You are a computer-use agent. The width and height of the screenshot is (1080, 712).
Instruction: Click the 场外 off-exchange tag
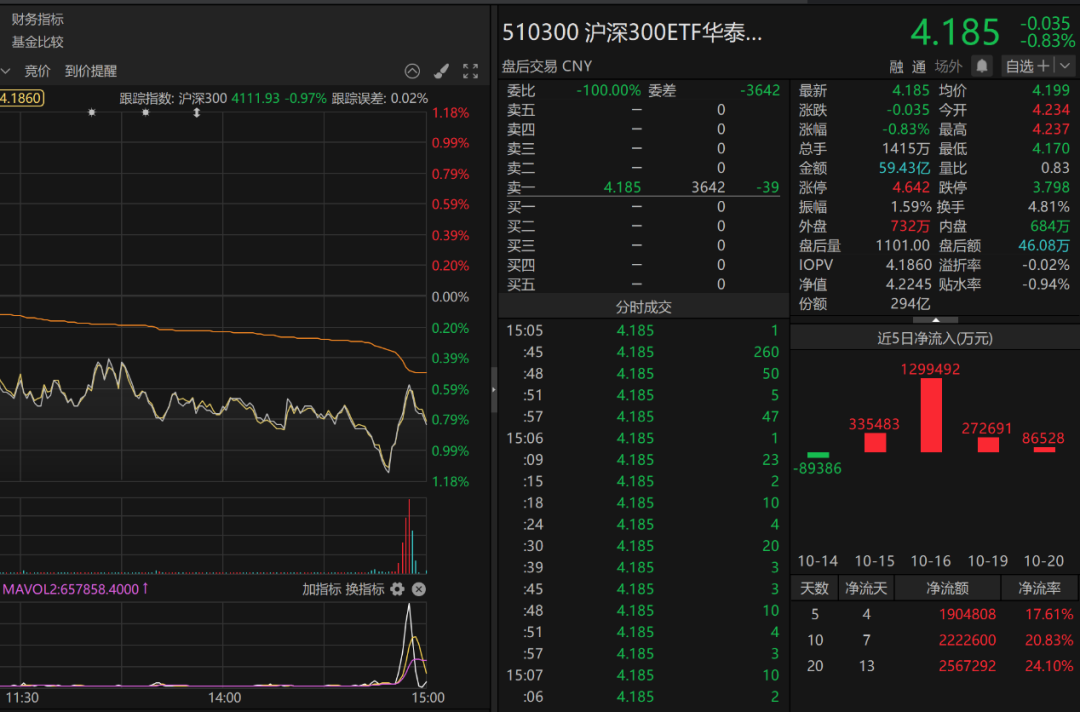[x=948, y=67]
